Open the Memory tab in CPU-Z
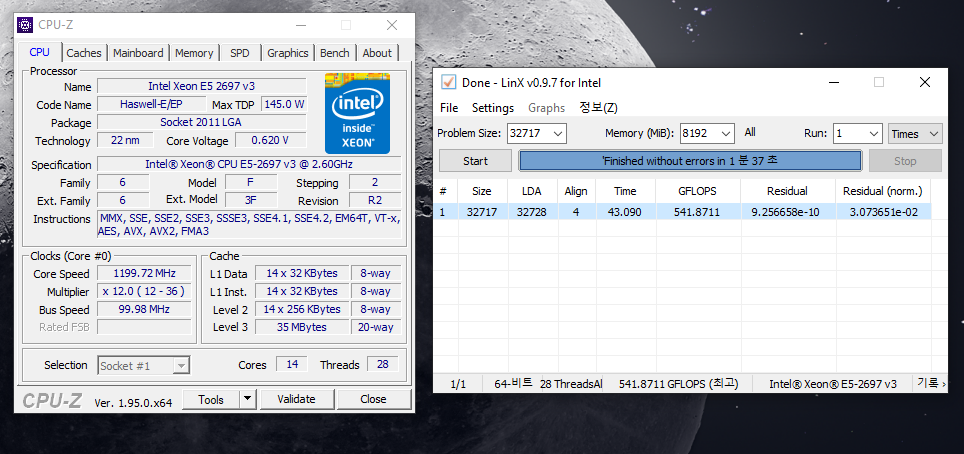Viewport: 964px width, 454px height. [194, 53]
